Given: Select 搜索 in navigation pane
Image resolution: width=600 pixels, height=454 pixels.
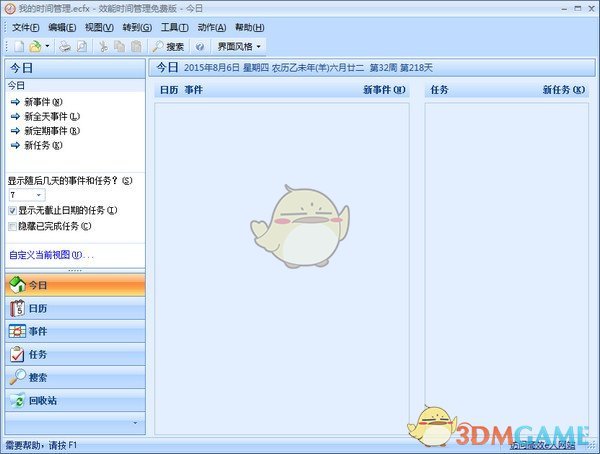Looking at the screenshot, I should 75,377.
